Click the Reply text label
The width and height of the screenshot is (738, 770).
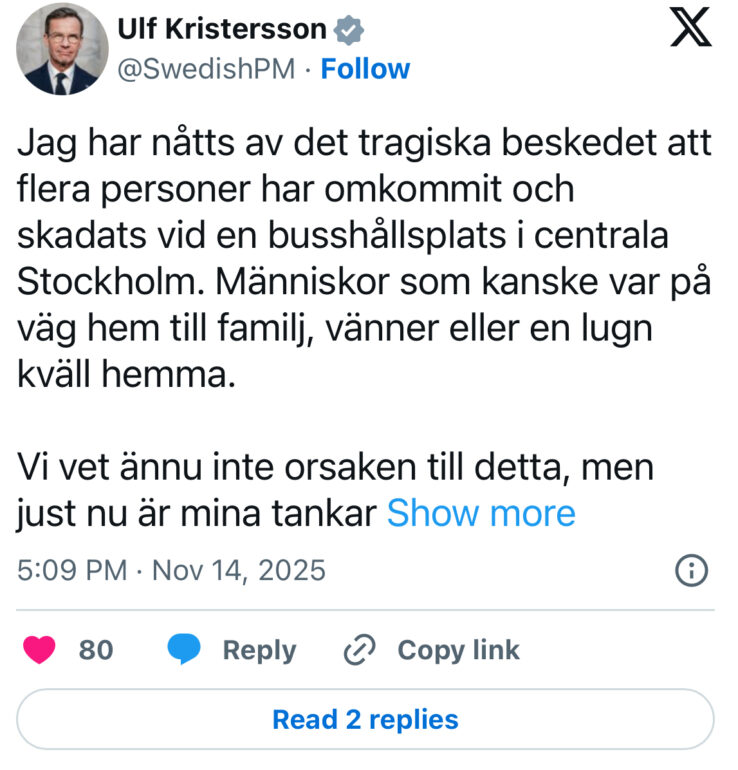coord(259,650)
